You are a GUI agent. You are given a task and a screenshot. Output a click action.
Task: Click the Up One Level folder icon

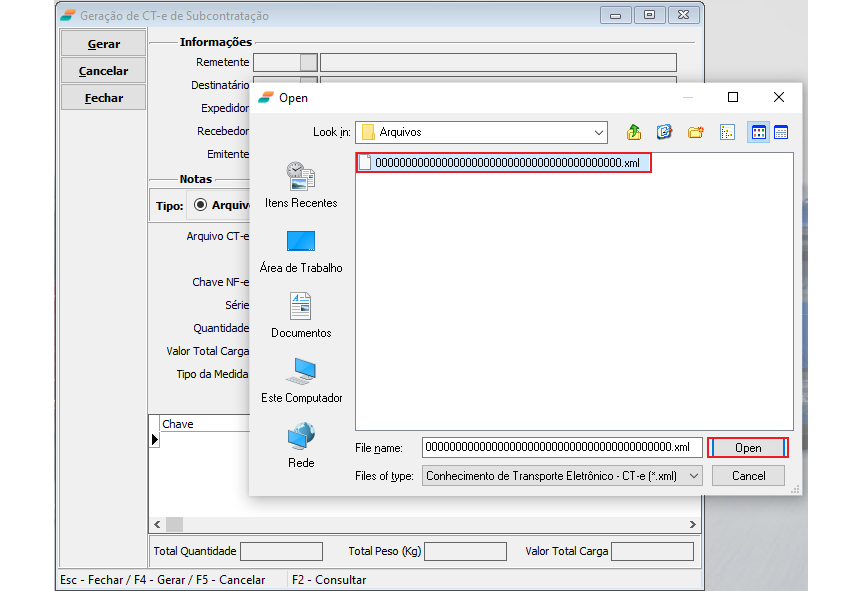click(633, 132)
